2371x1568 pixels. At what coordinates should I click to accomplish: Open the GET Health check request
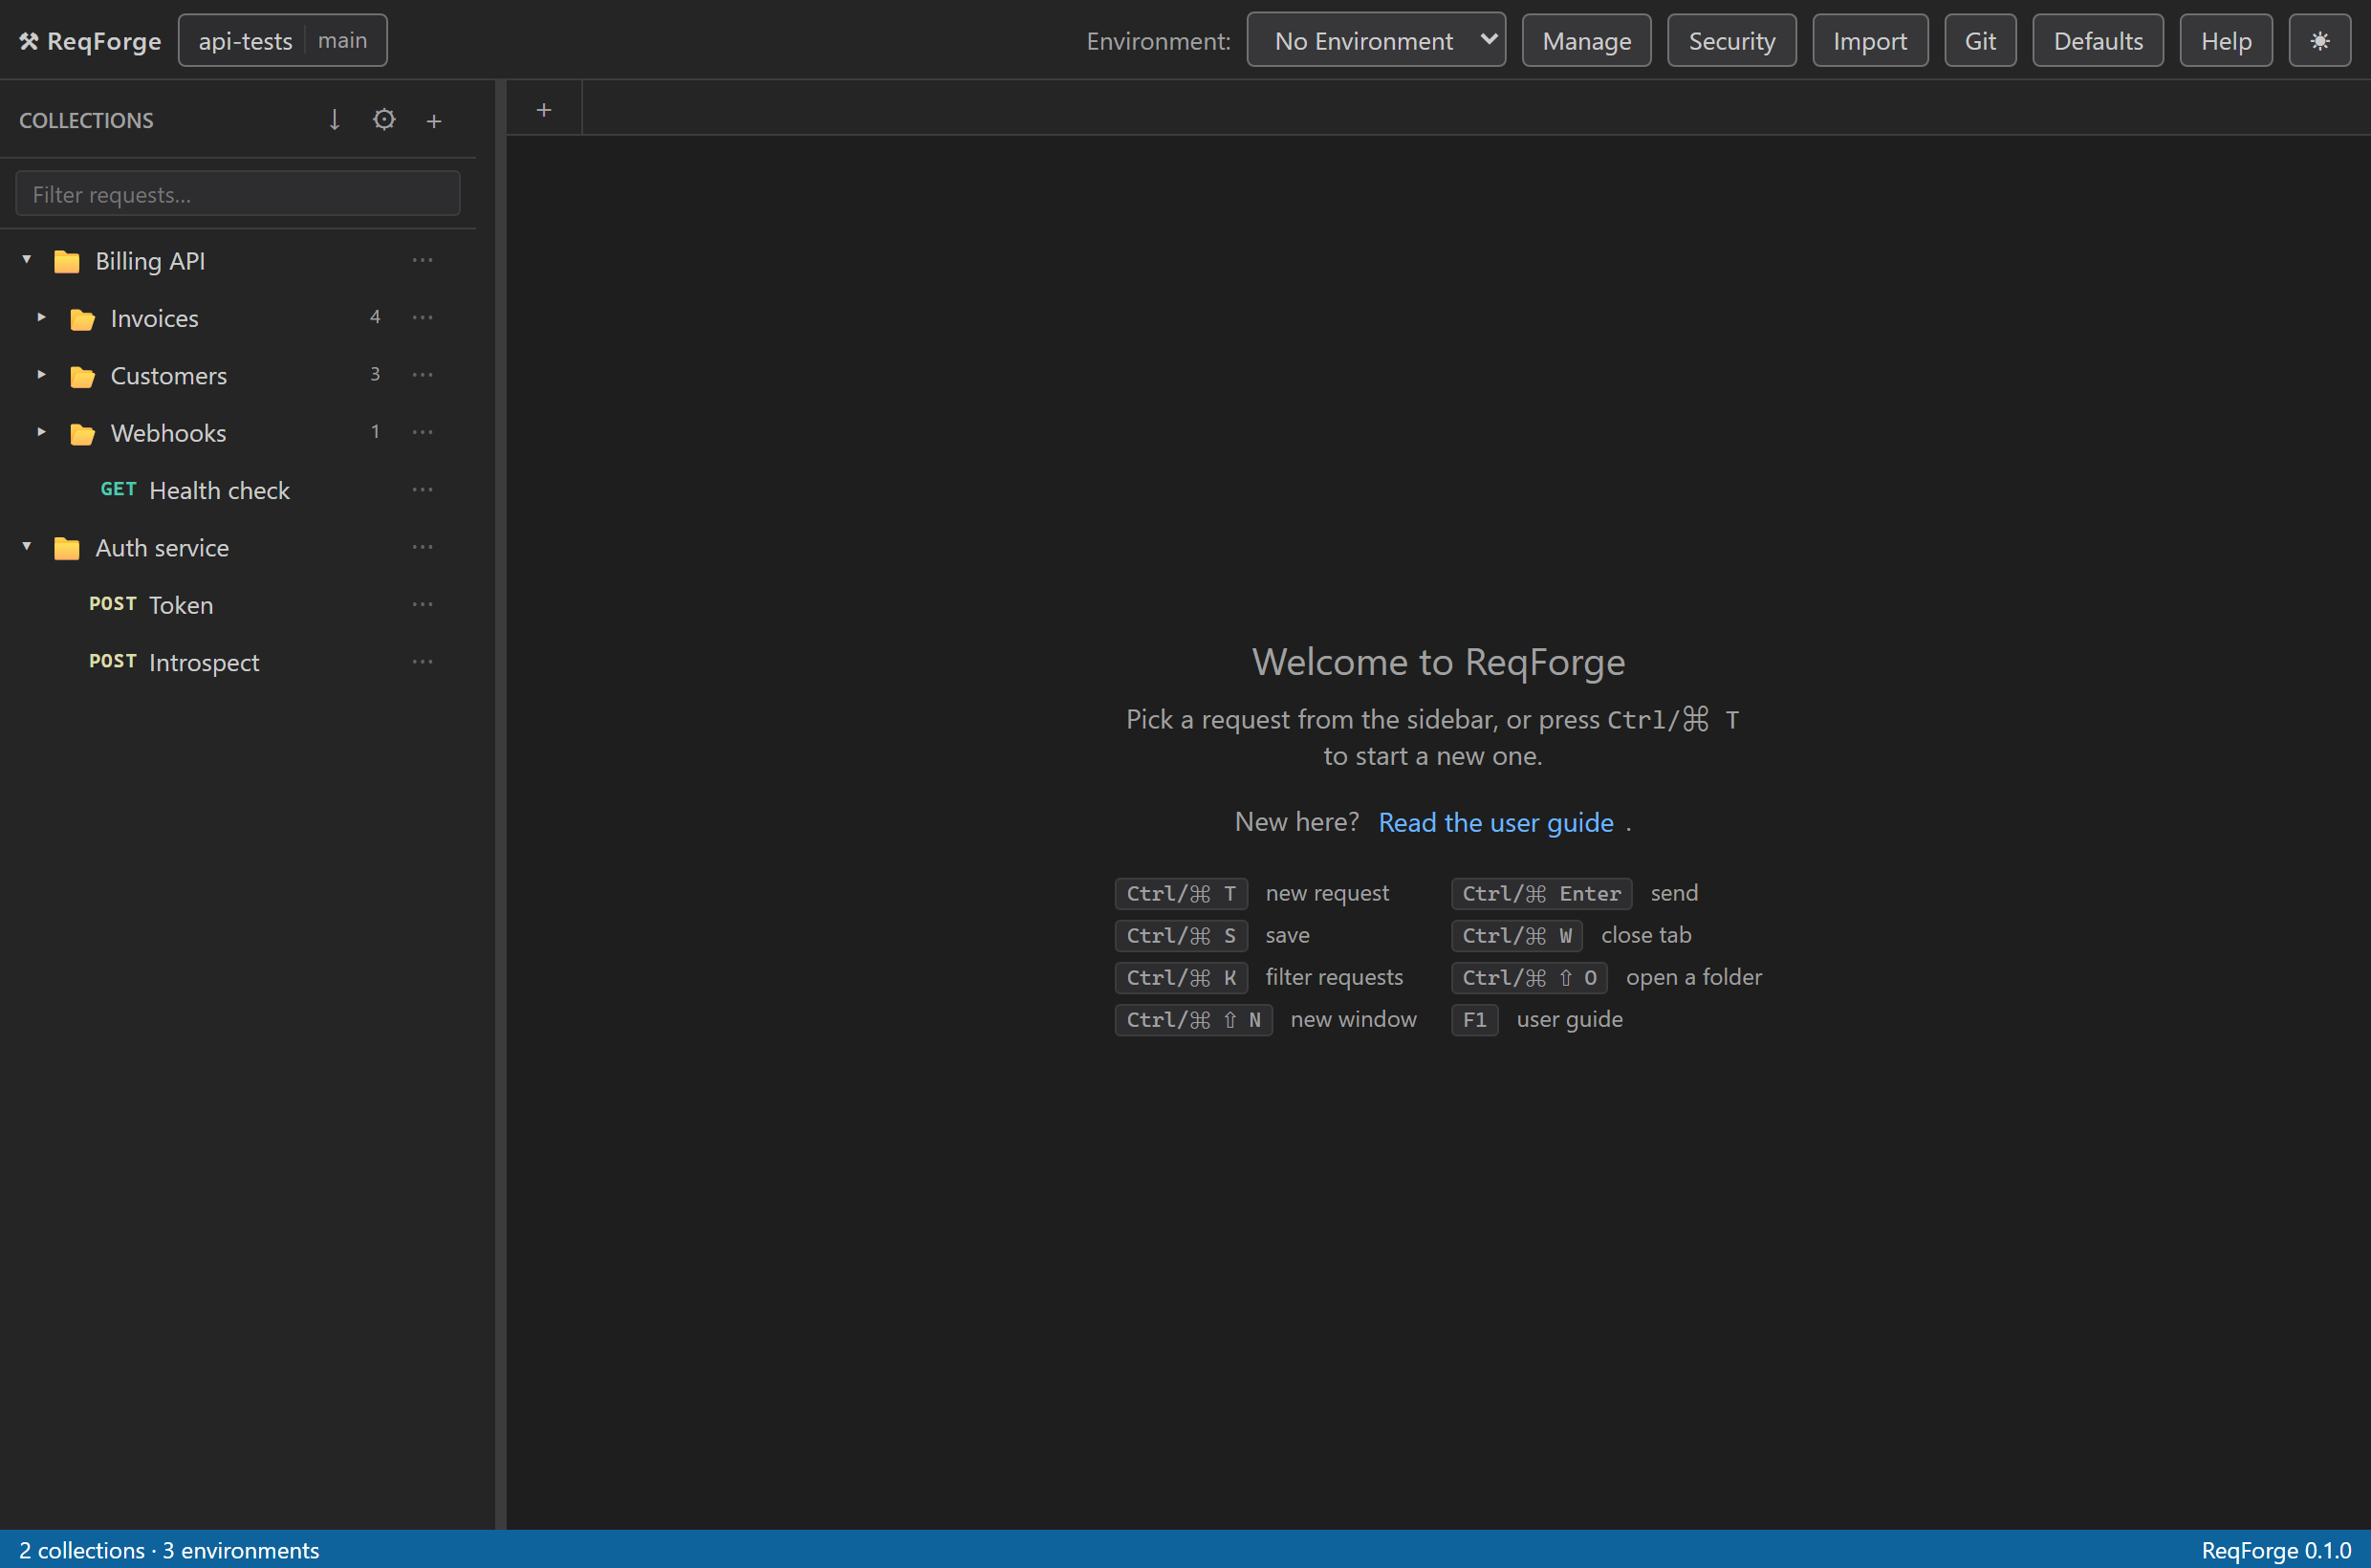(x=238, y=490)
